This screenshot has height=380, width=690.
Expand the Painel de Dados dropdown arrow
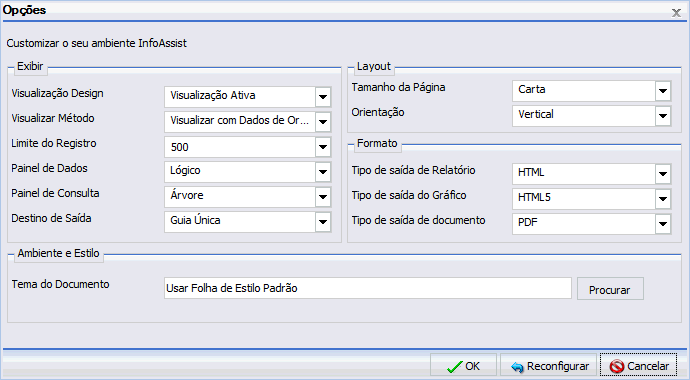[x=323, y=172]
